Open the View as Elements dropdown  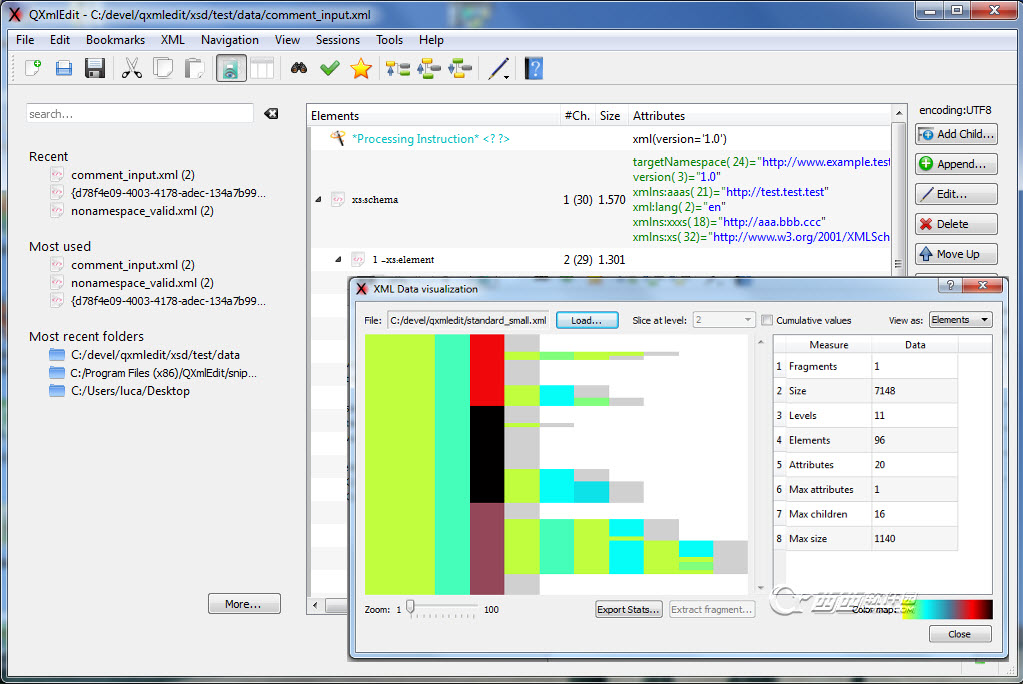click(960, 319)
